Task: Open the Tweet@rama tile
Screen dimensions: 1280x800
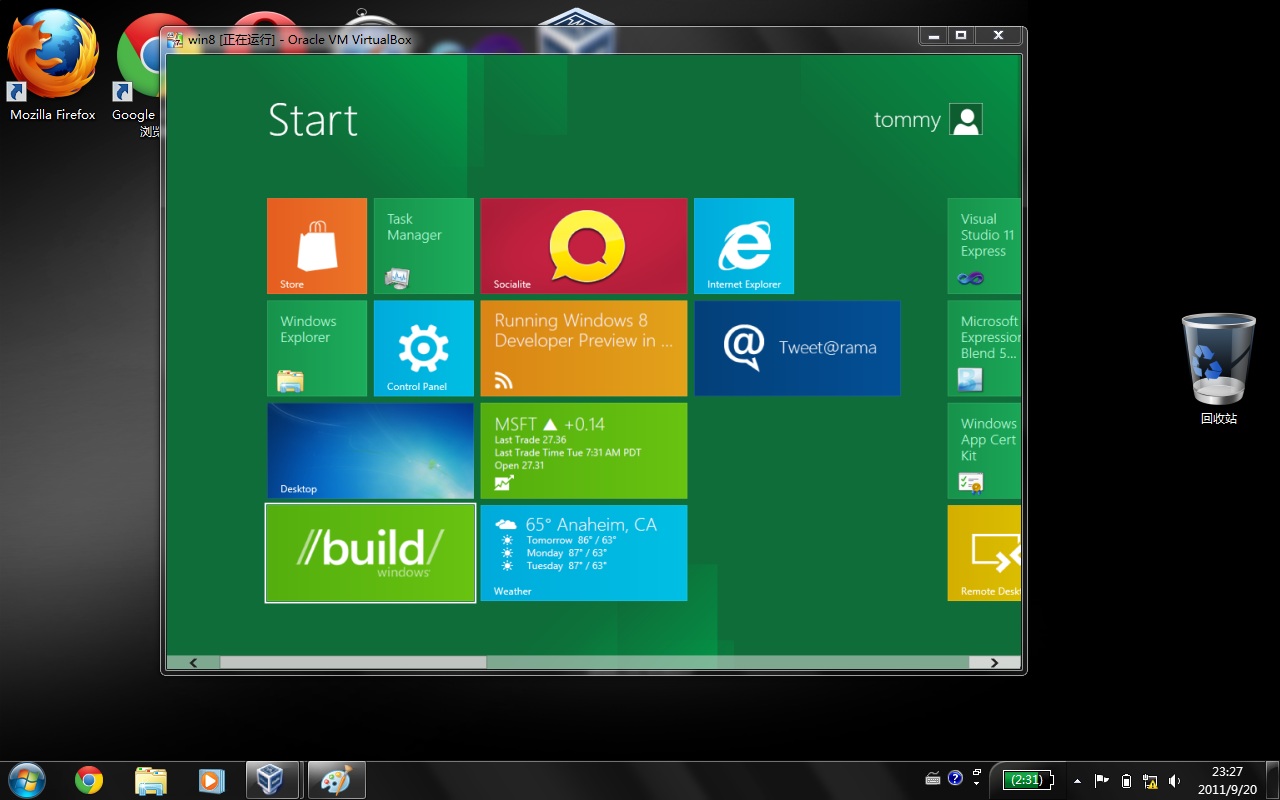Action: pos(796,348)
